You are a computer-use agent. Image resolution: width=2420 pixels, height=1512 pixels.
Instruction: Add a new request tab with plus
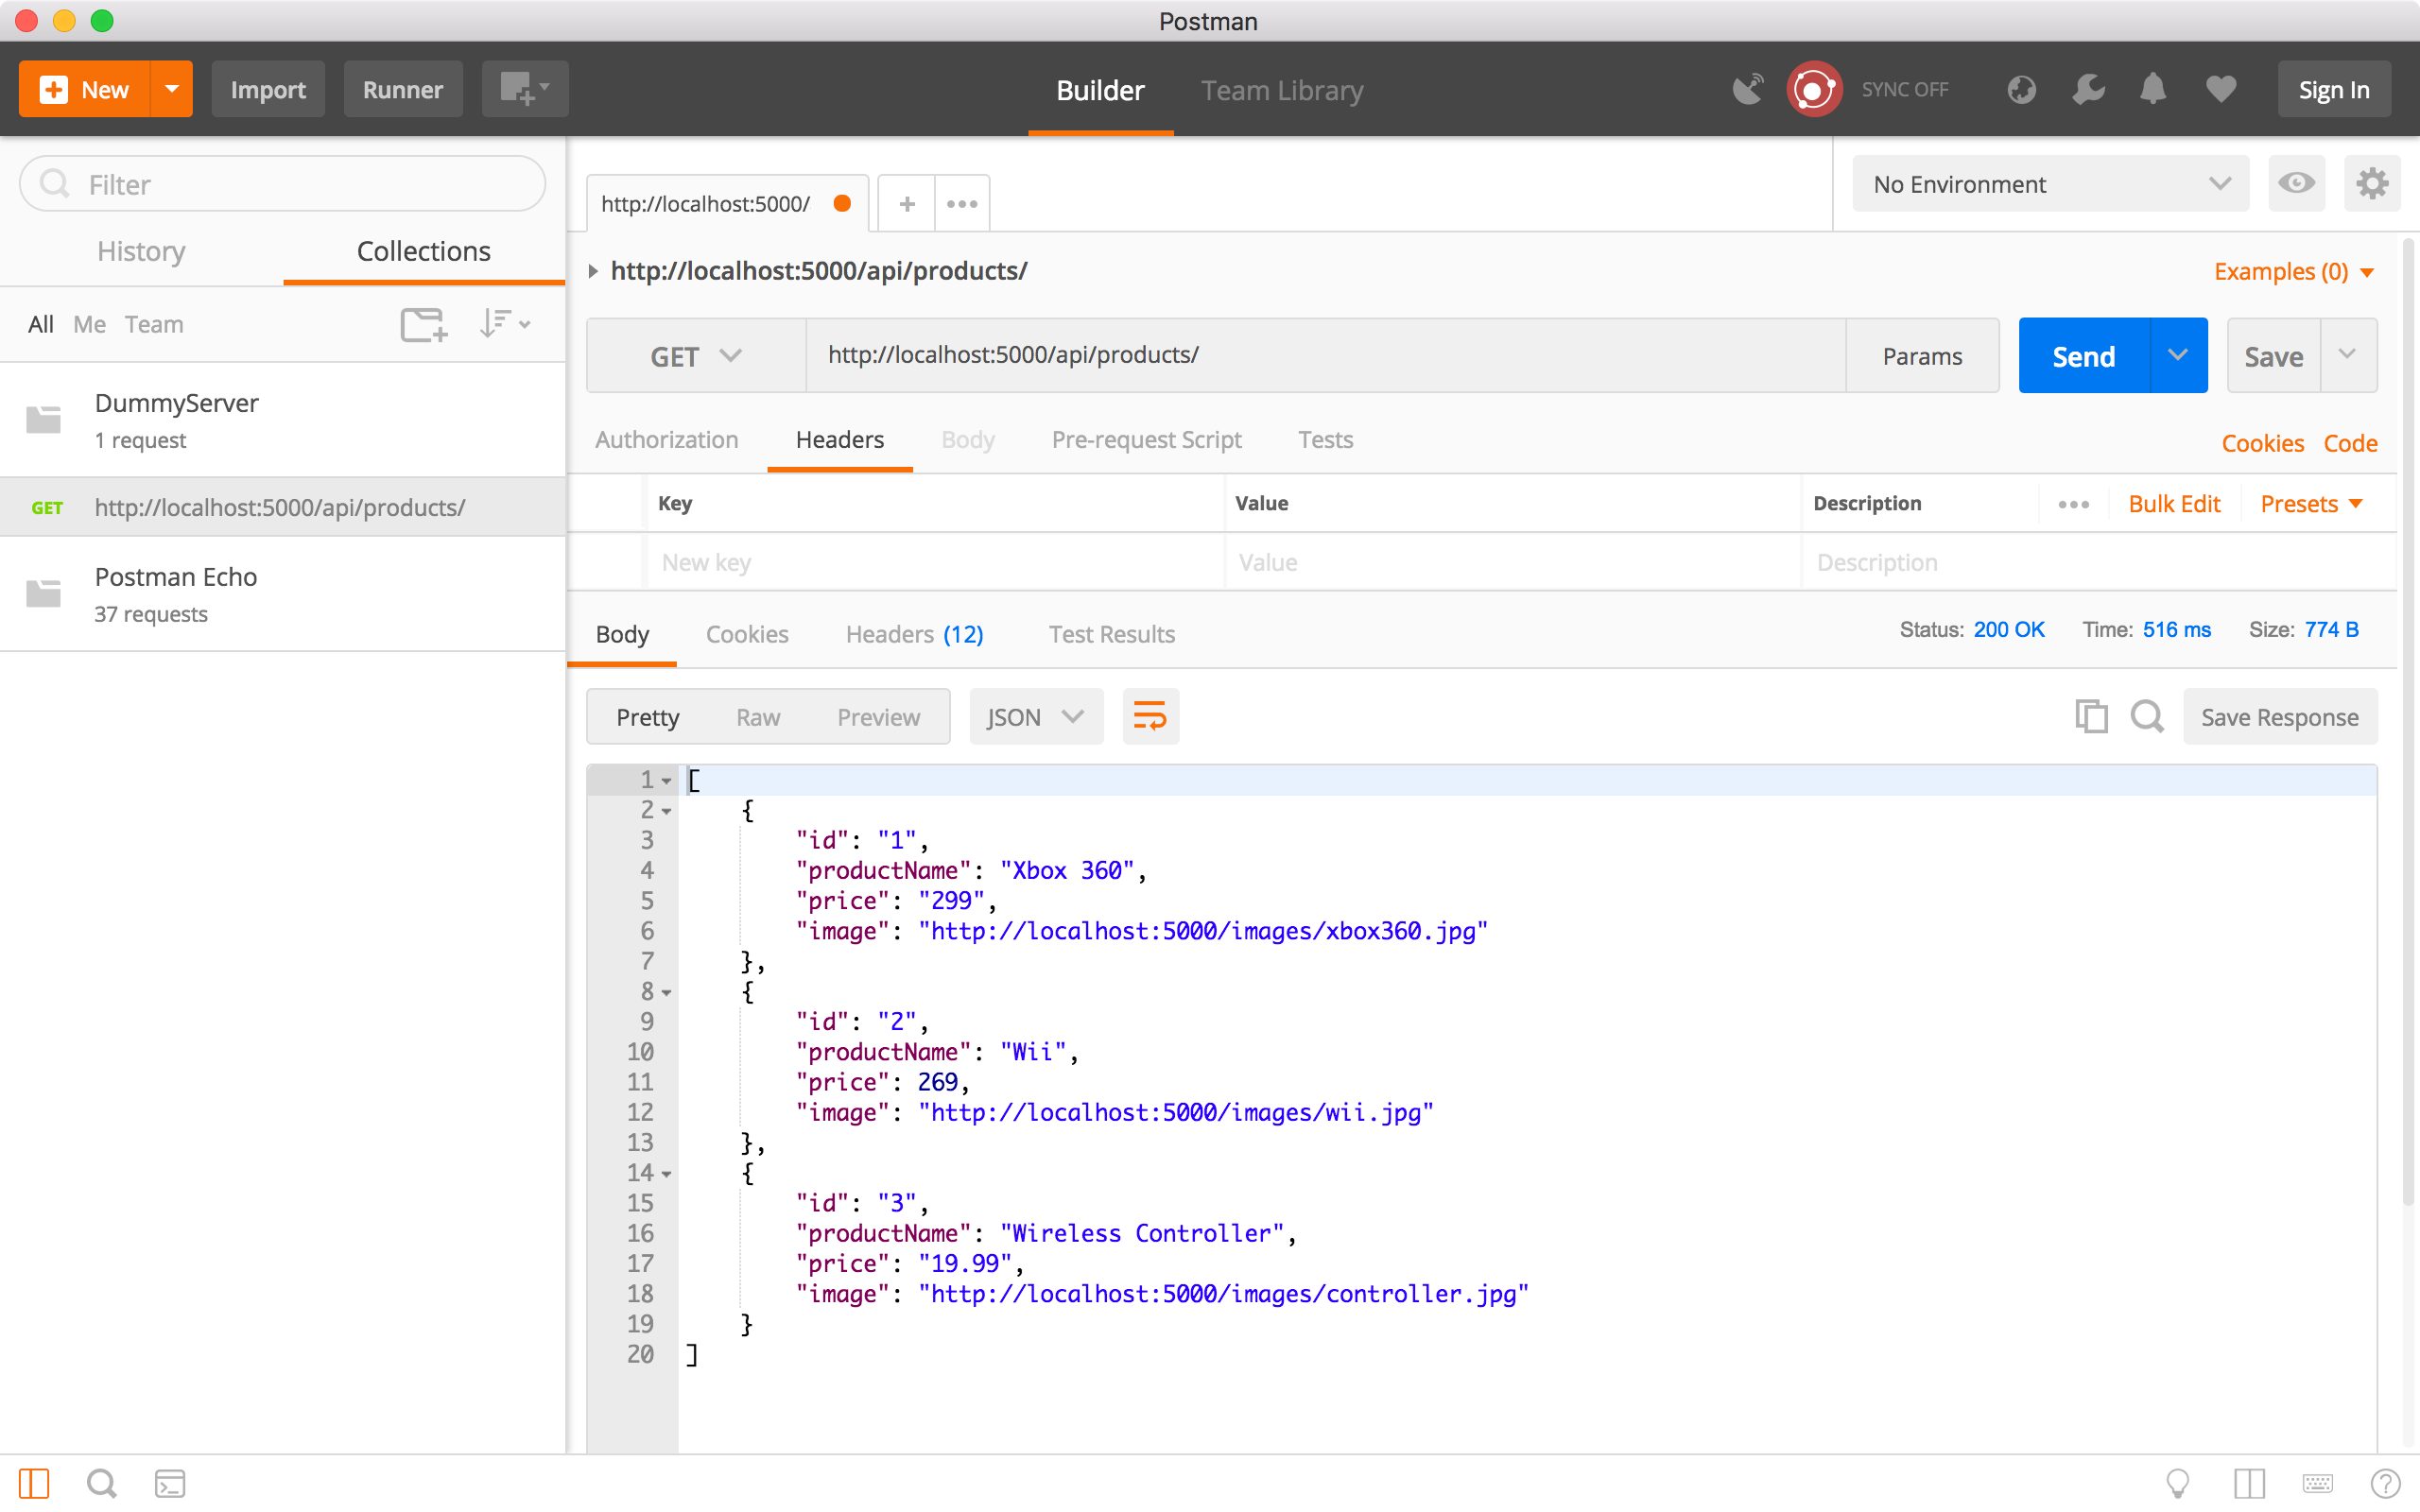point(907,204)
